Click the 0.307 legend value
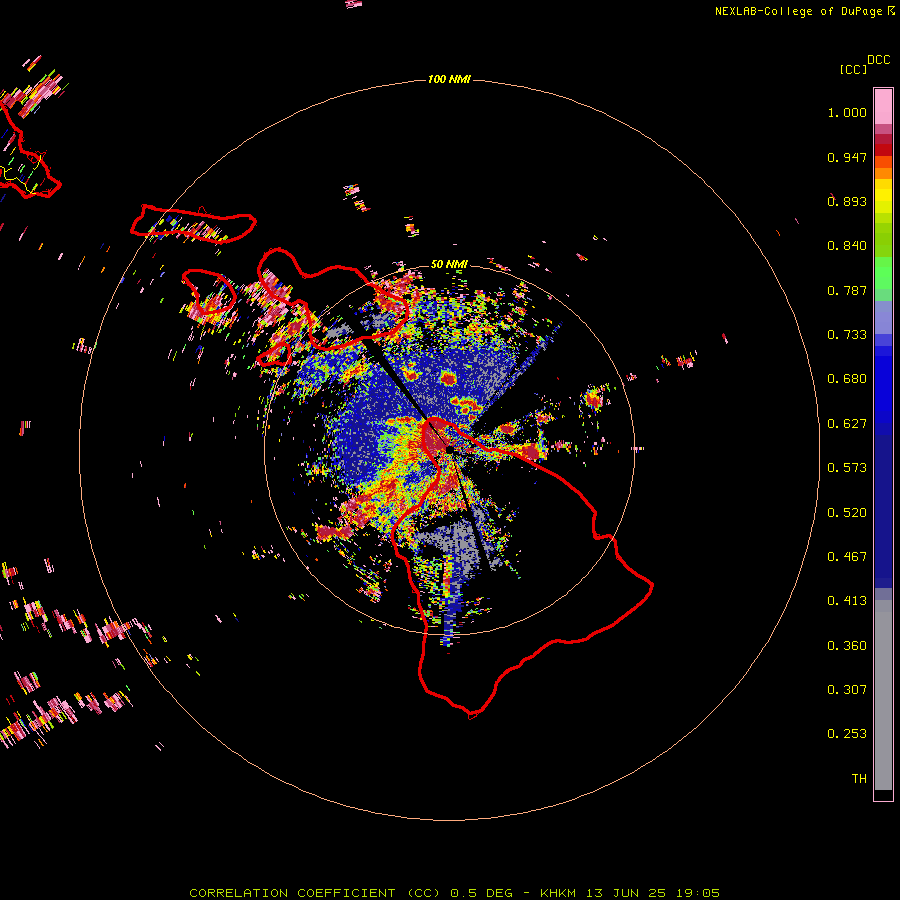Screen dimensions: 900x900 point(847,690)
